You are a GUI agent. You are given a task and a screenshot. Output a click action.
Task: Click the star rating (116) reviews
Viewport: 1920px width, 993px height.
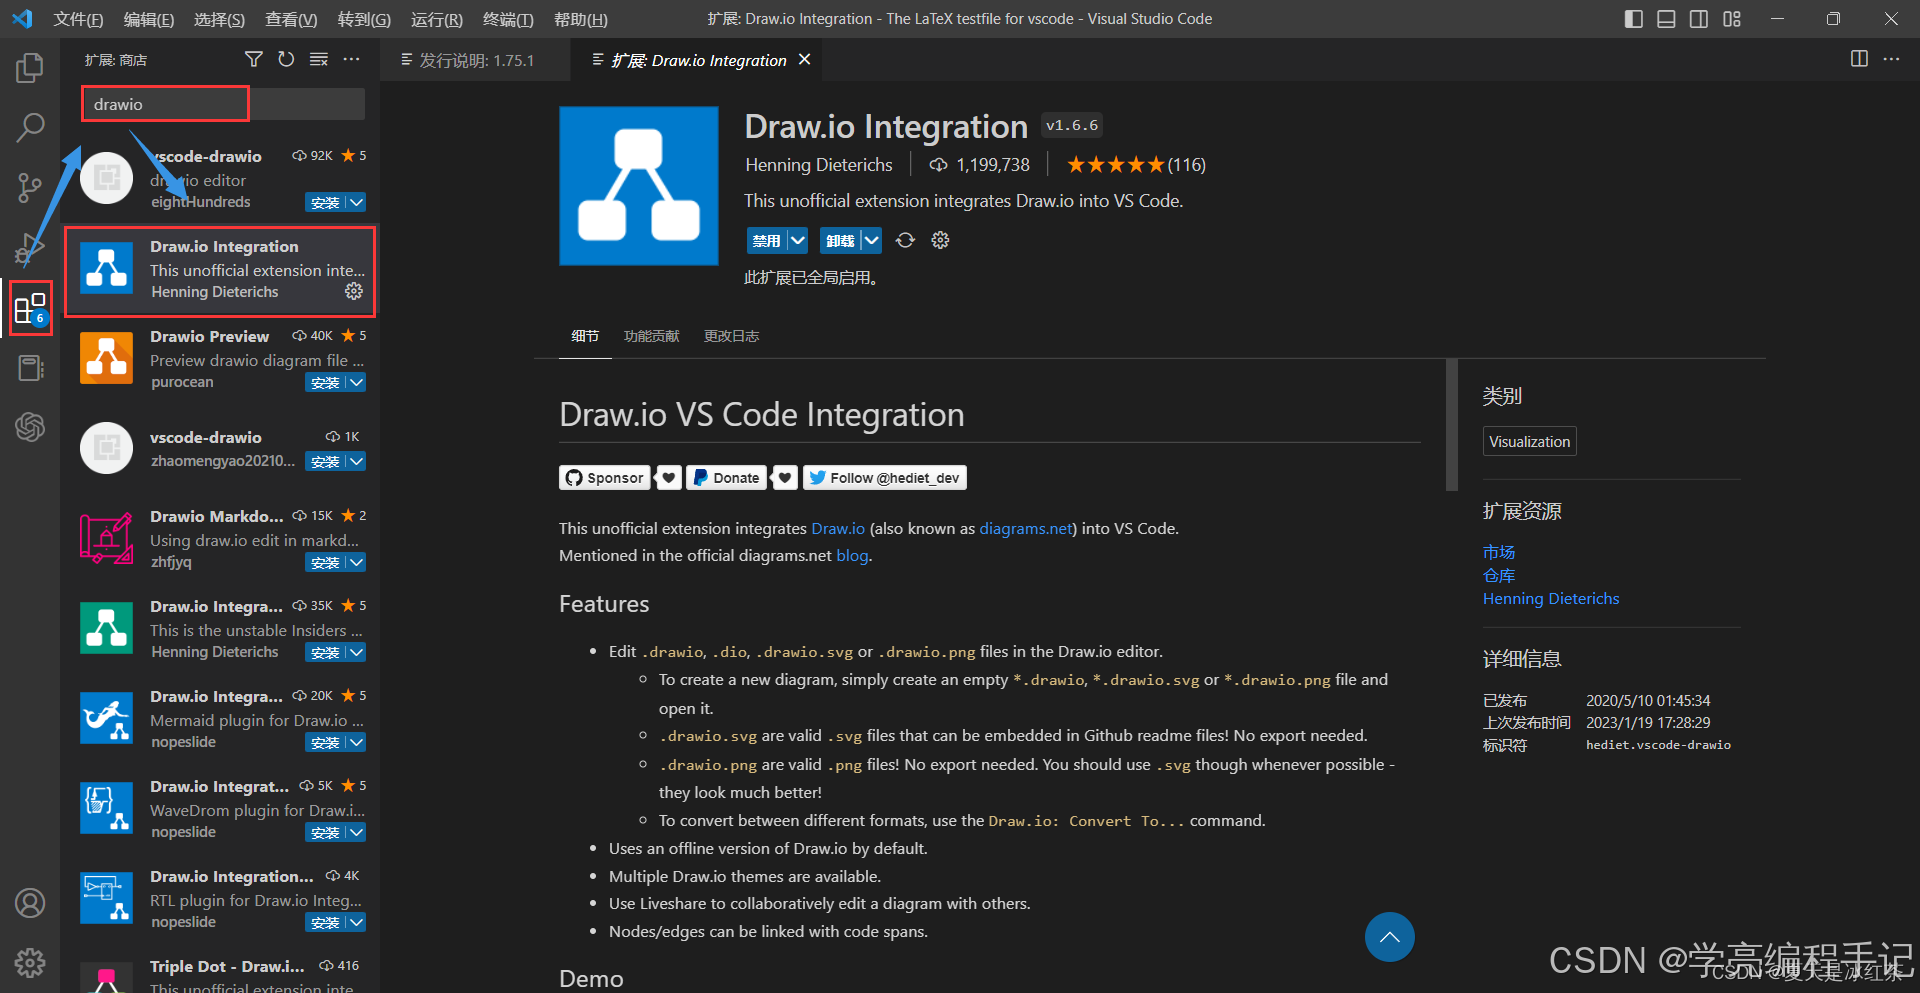pos(1136,165)
